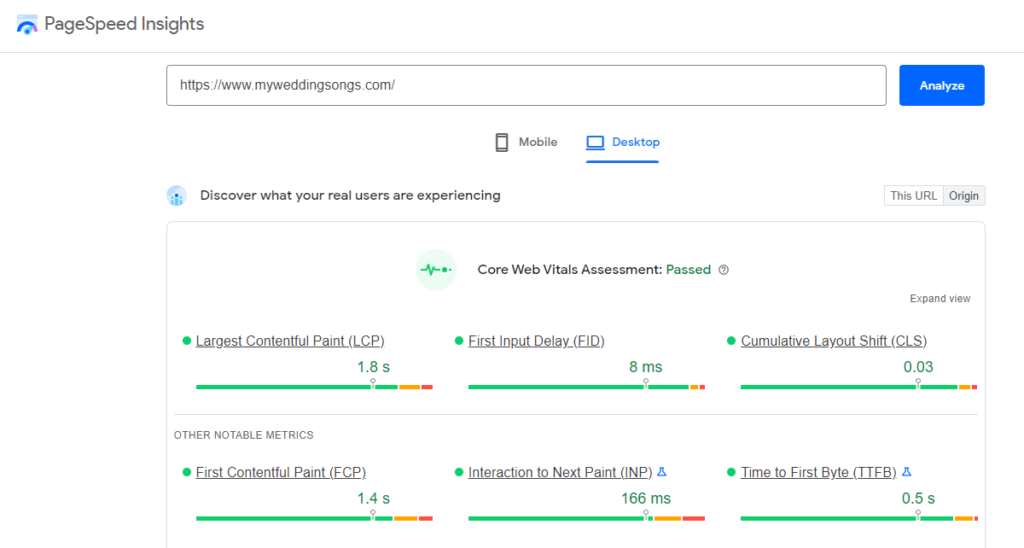Click the FID value 8 ms
Screen dimensions: 1024x548
[x=646, y=367]
